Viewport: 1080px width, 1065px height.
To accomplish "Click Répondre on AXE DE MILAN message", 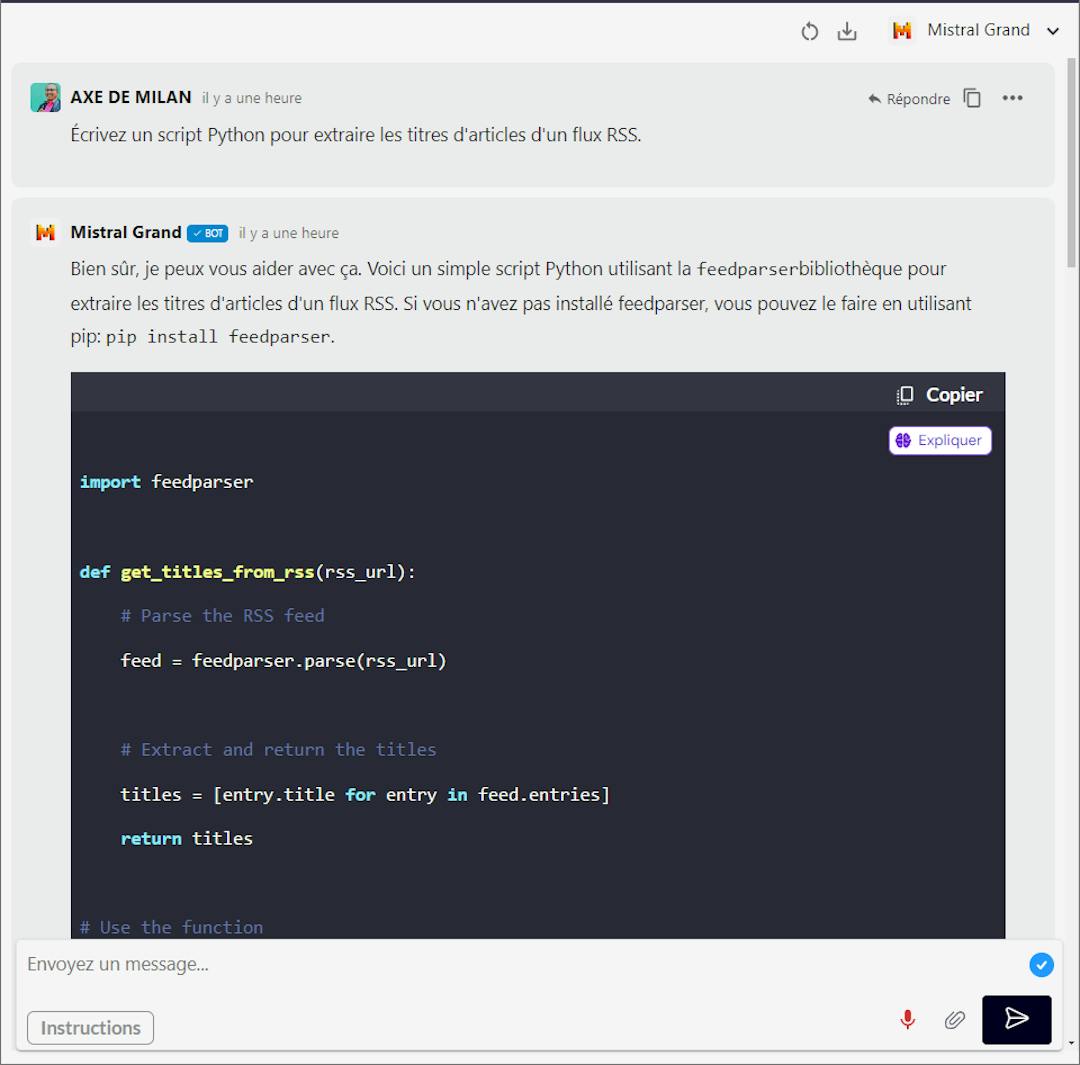I will pos(909,99).
